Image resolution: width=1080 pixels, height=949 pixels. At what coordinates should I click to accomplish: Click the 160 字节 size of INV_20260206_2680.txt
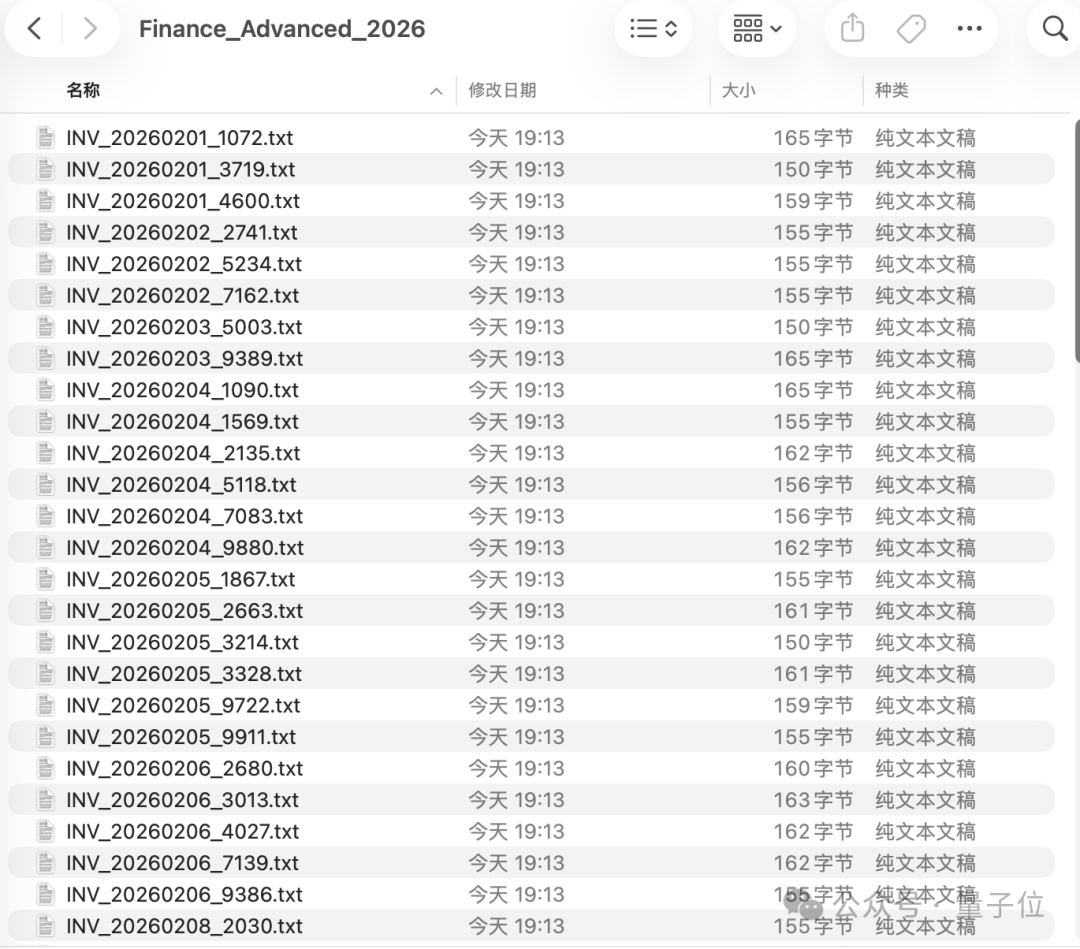813,769
